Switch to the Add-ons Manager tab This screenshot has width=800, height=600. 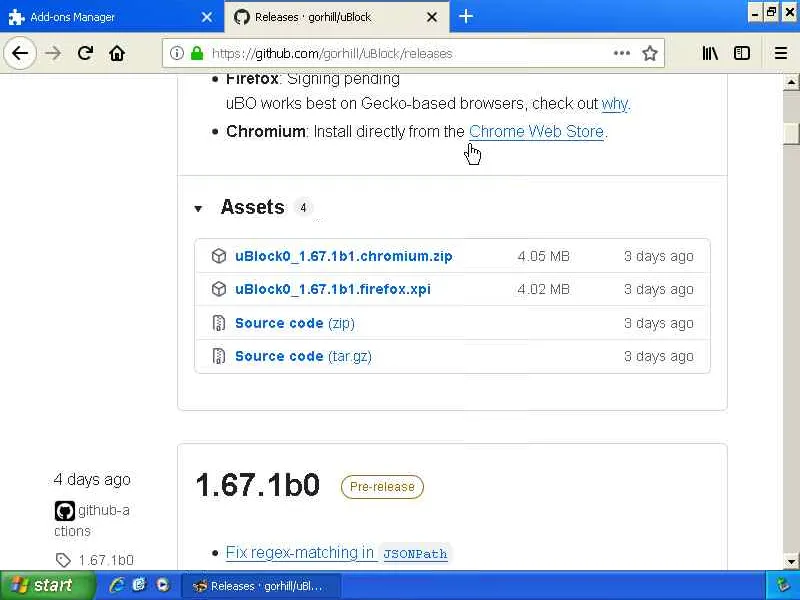coord(111,17)
